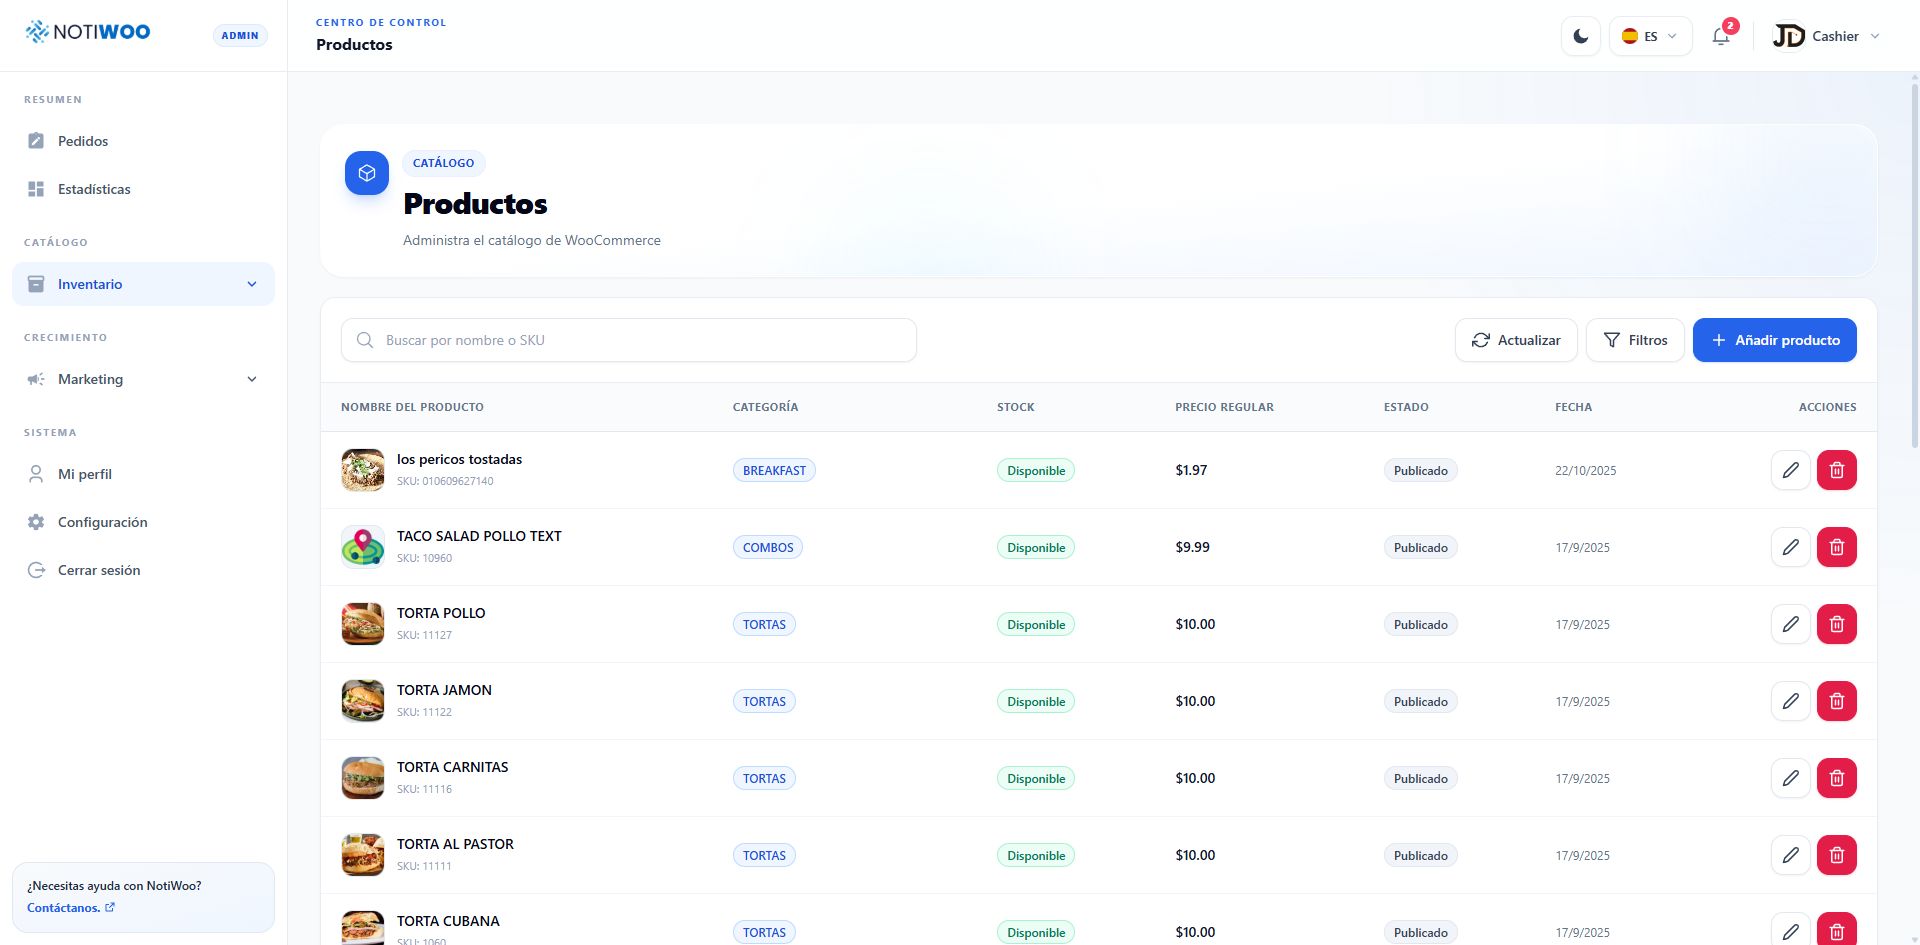Click the Precio regular column header
Image resolution: width=1920 pixels, height=945 pixels.
coord(1224,407)
